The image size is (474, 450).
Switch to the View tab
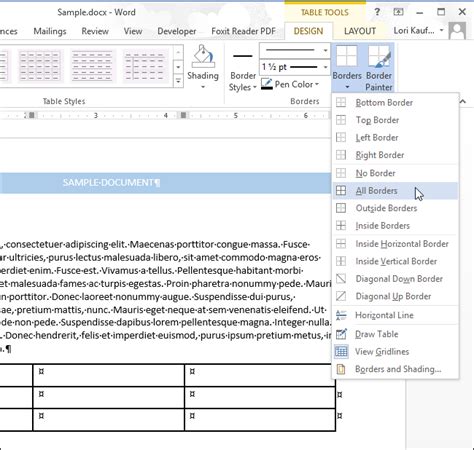click(133, 31)
